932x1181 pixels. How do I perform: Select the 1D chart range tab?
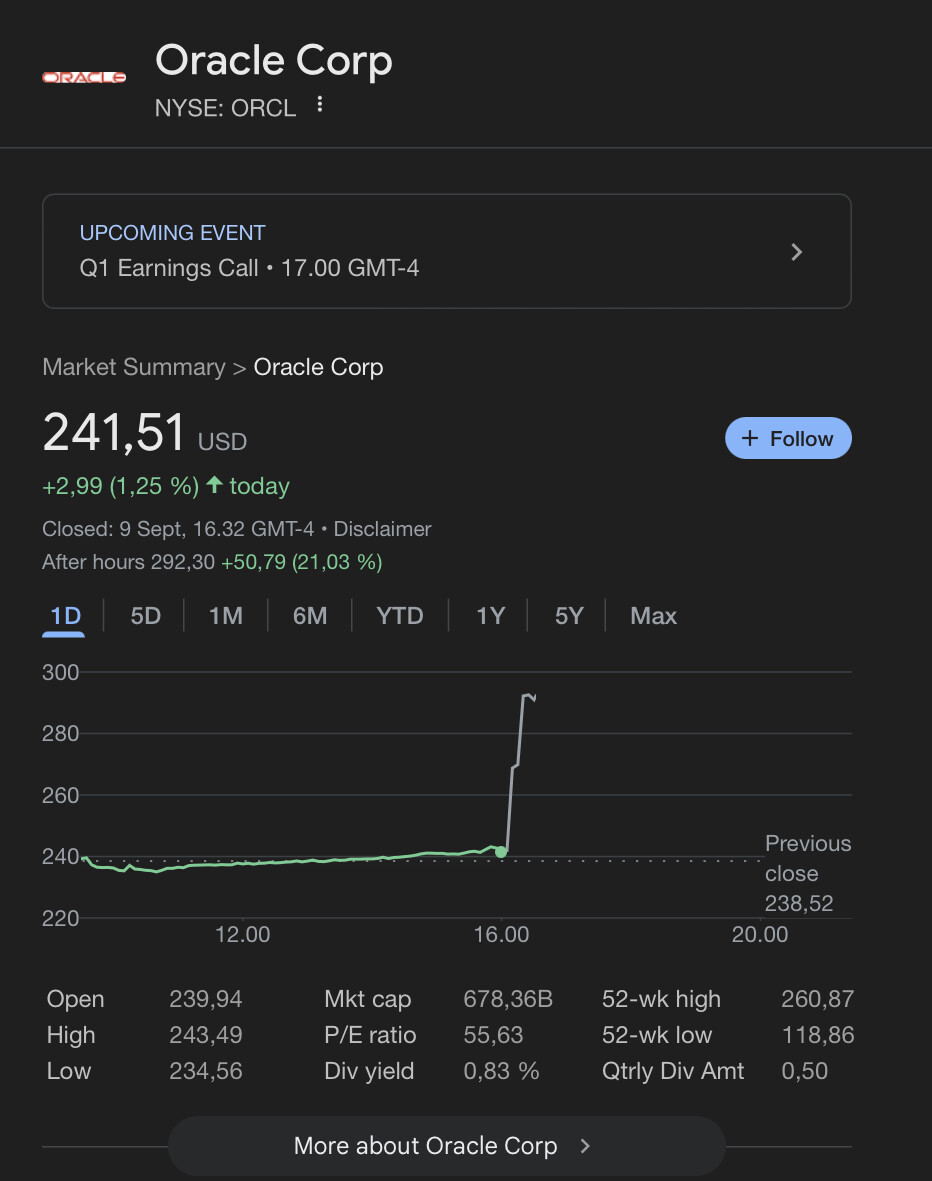pos(66,616)
